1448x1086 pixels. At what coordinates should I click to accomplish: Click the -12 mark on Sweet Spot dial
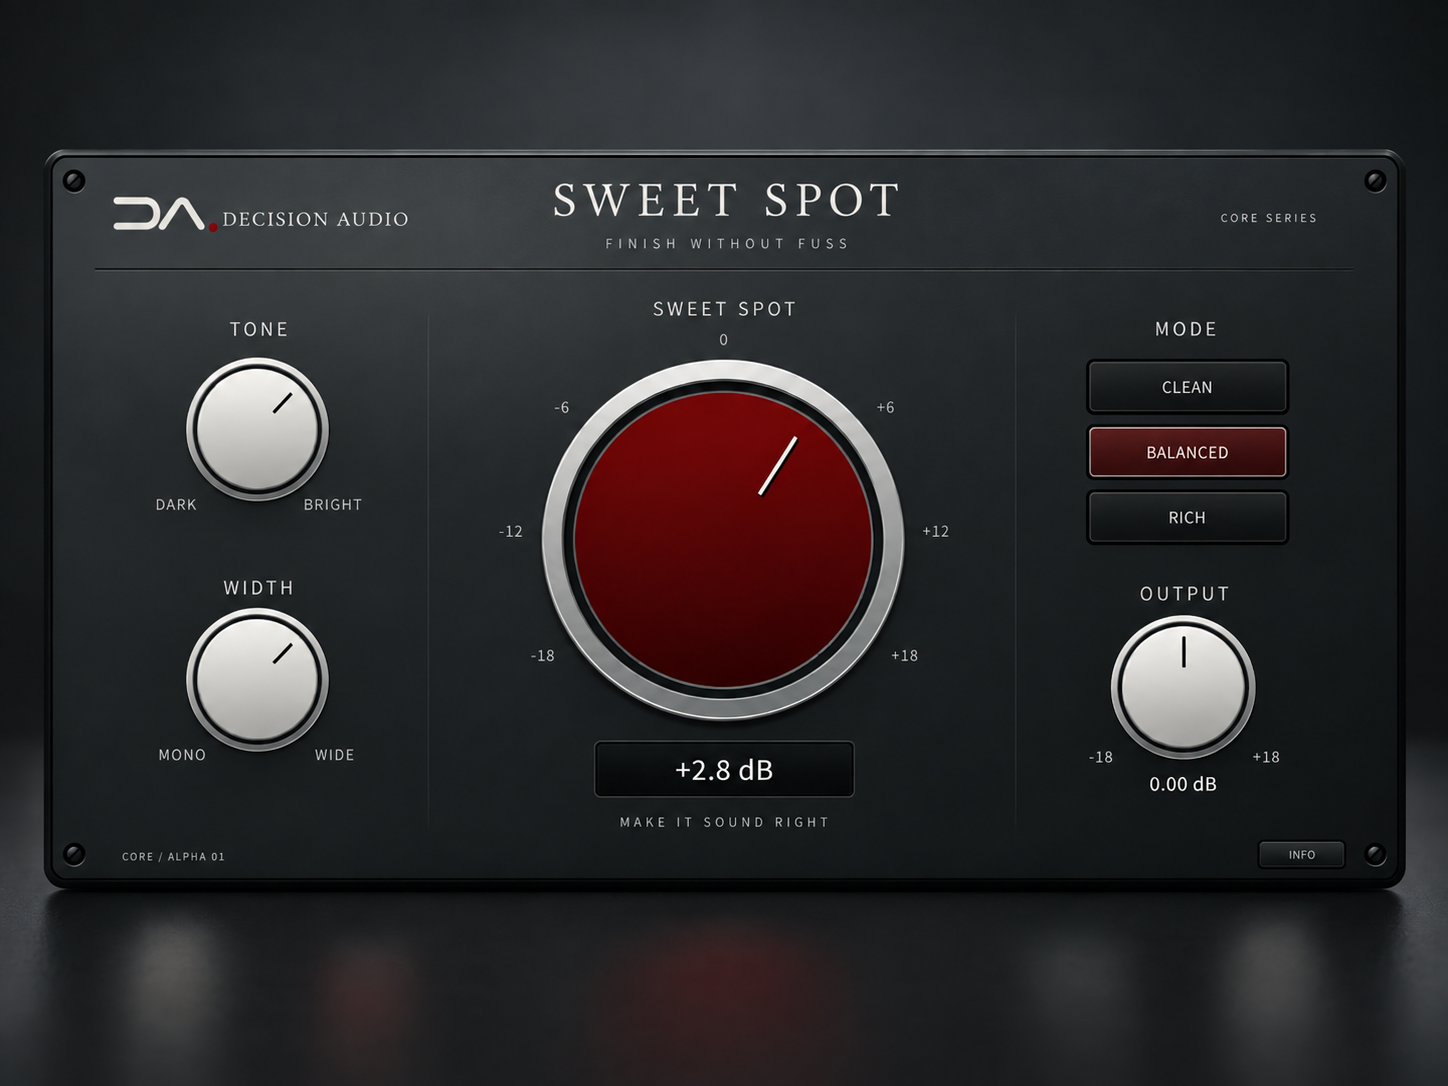pyautogui.click(x=511, y=532)
